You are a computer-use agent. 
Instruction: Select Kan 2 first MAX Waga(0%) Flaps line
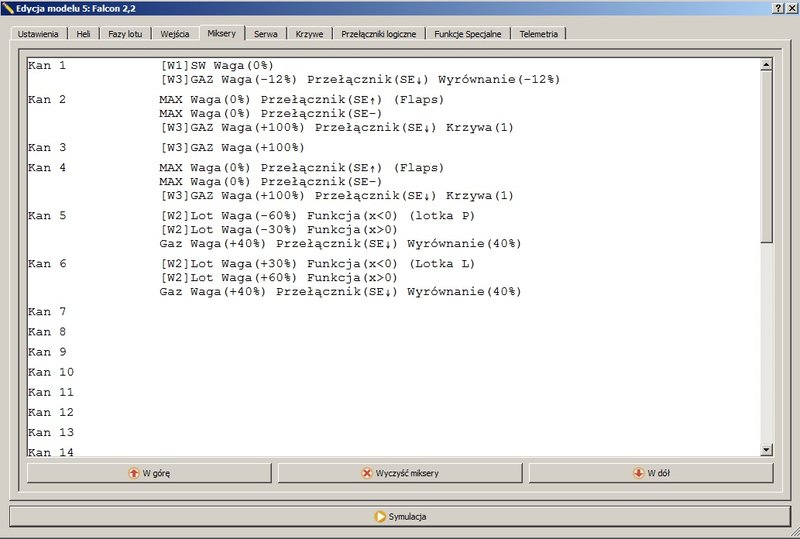point(302,100)
